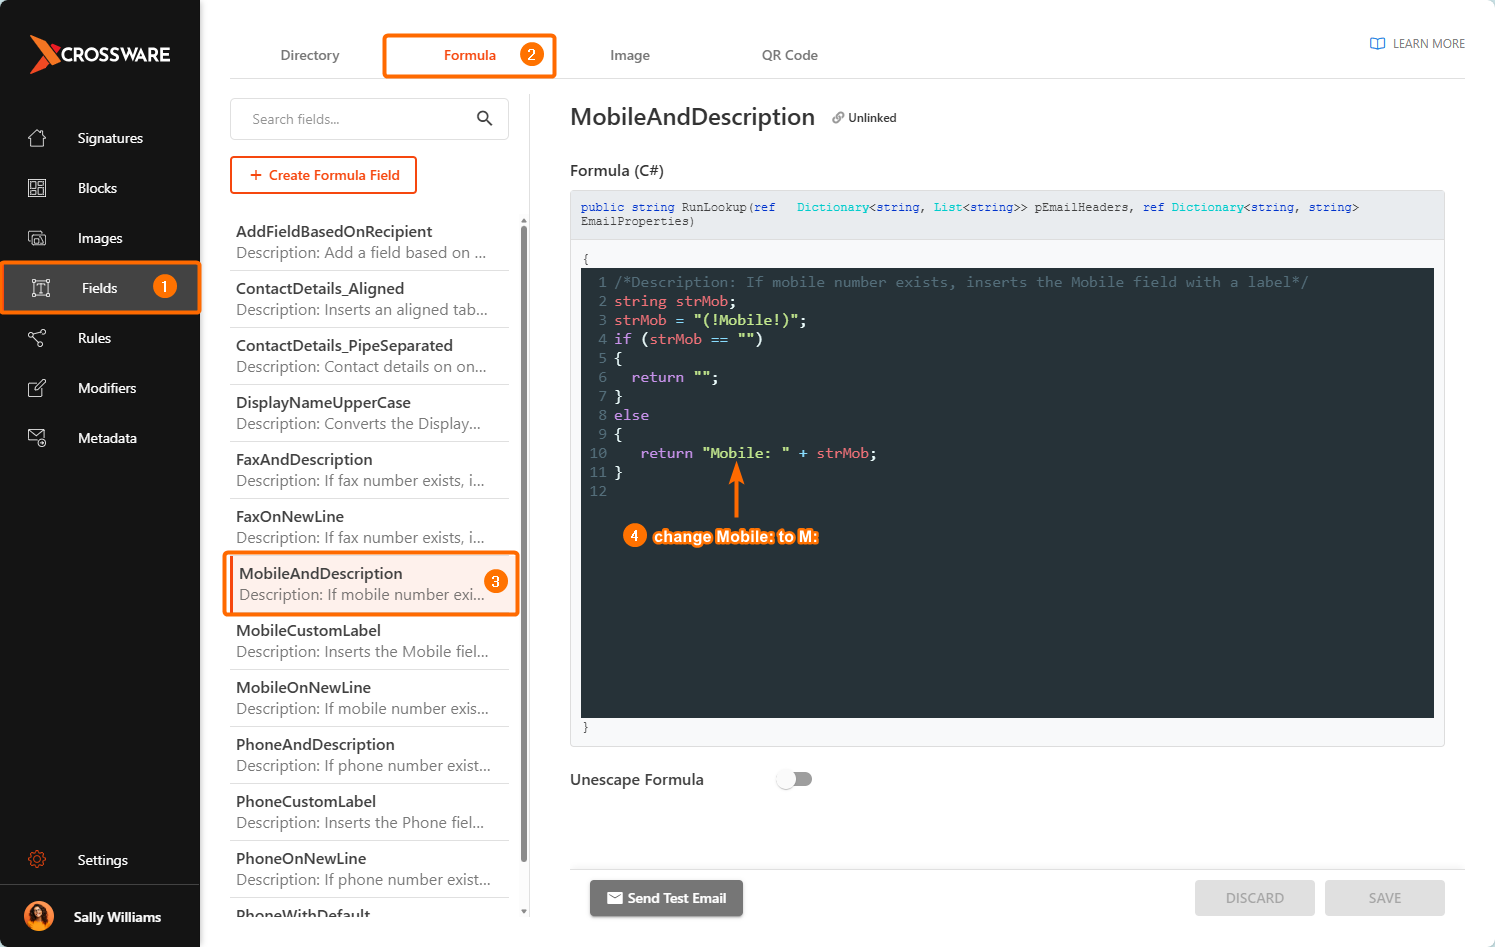Click the Unlinked link icon

(x=838, y=118)
